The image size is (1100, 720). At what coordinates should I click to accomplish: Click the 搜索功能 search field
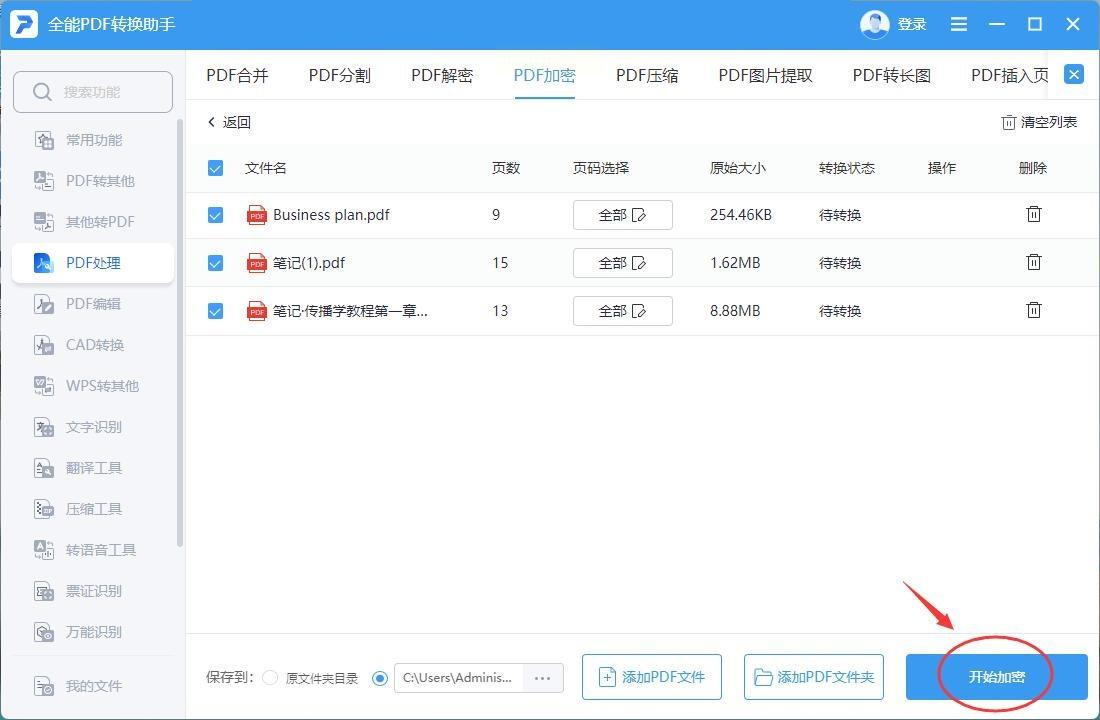tap(93, 92)
